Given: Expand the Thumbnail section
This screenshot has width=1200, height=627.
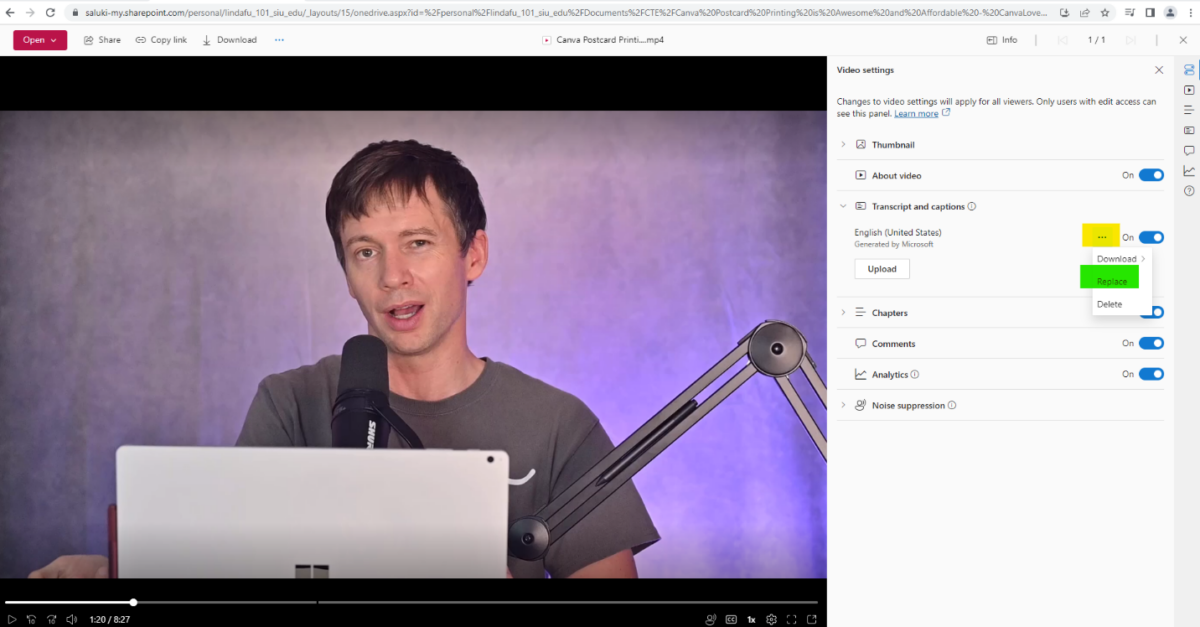Looking at the screenshot, I should 843,144.
